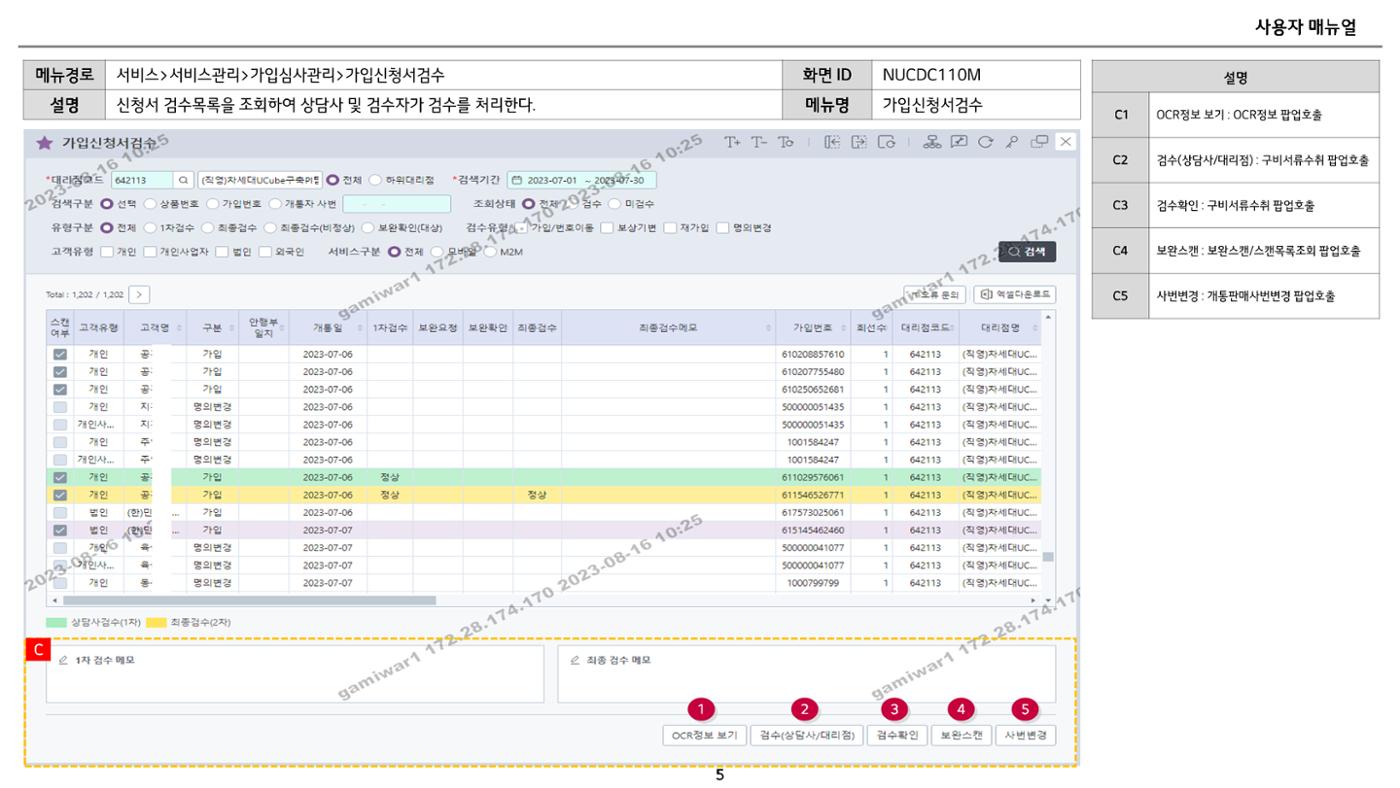The width and height of the screenshot is (1400, 788).
Task: Toggle scan checkbox for row 615145462460
Action: [x=60, y=530]
